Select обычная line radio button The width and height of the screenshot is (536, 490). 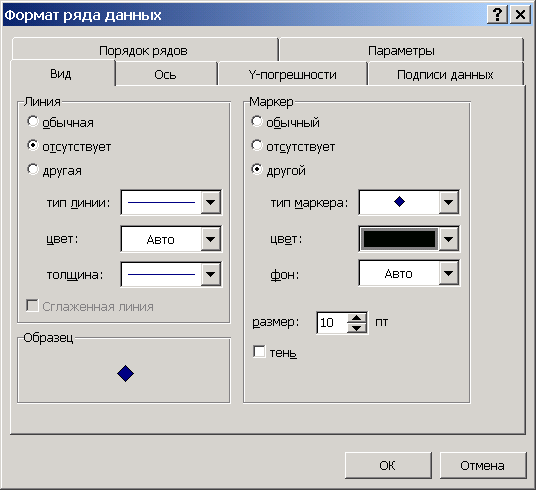coord(33,122)
